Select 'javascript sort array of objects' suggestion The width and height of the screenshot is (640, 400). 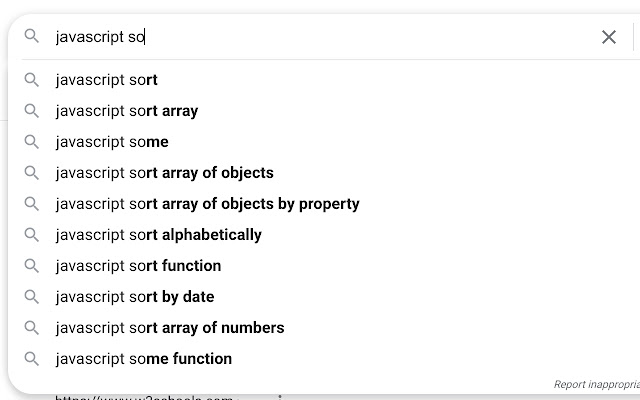coord(164,173)
